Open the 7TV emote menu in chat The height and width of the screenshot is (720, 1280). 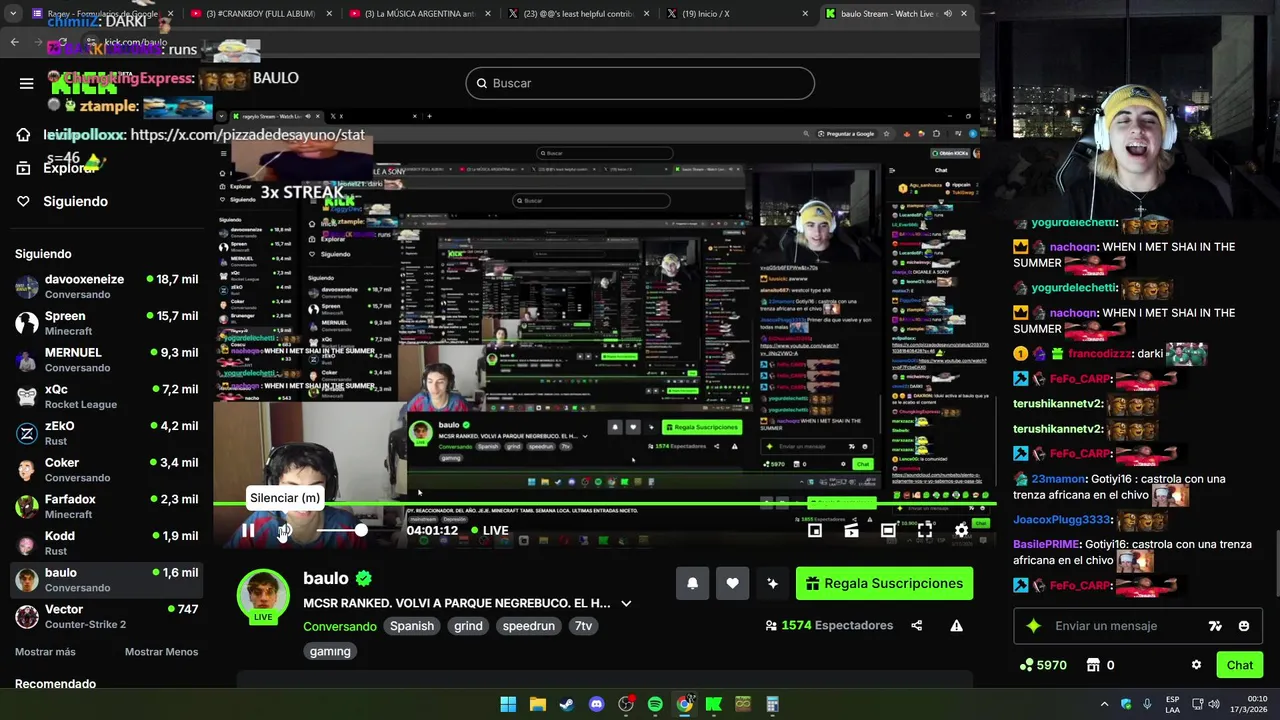pyautogui.click(x=1215, y=626)
